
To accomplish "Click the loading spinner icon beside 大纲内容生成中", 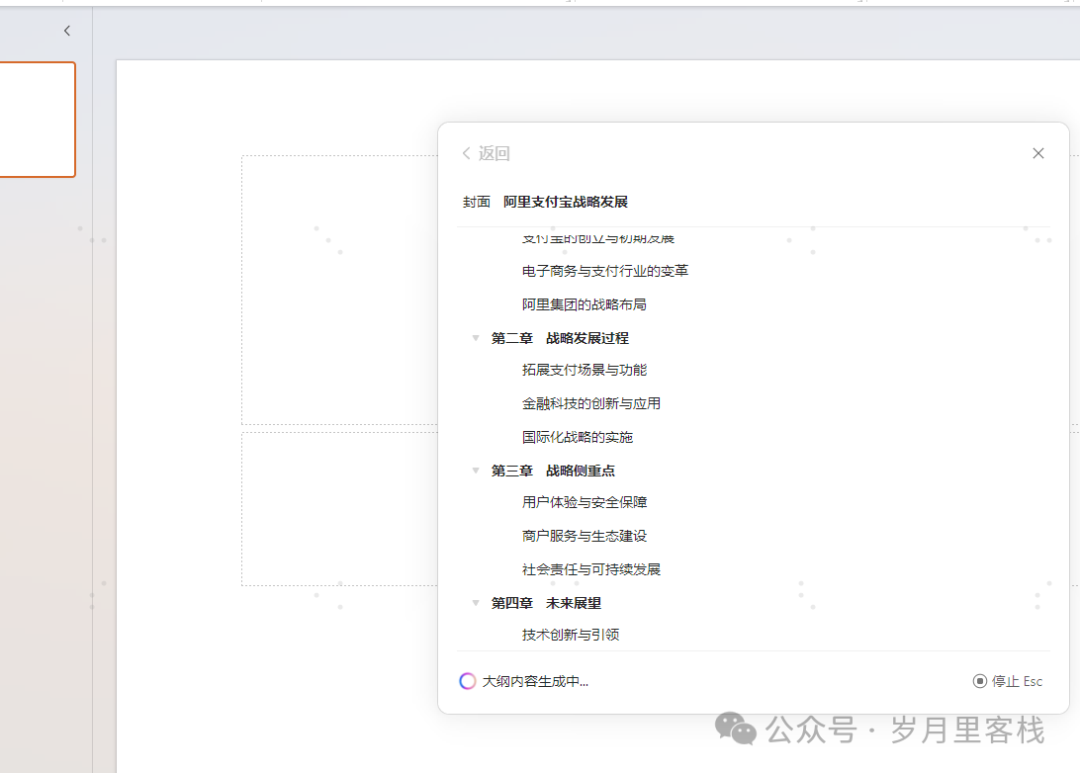I will click(x=467, y=681).
